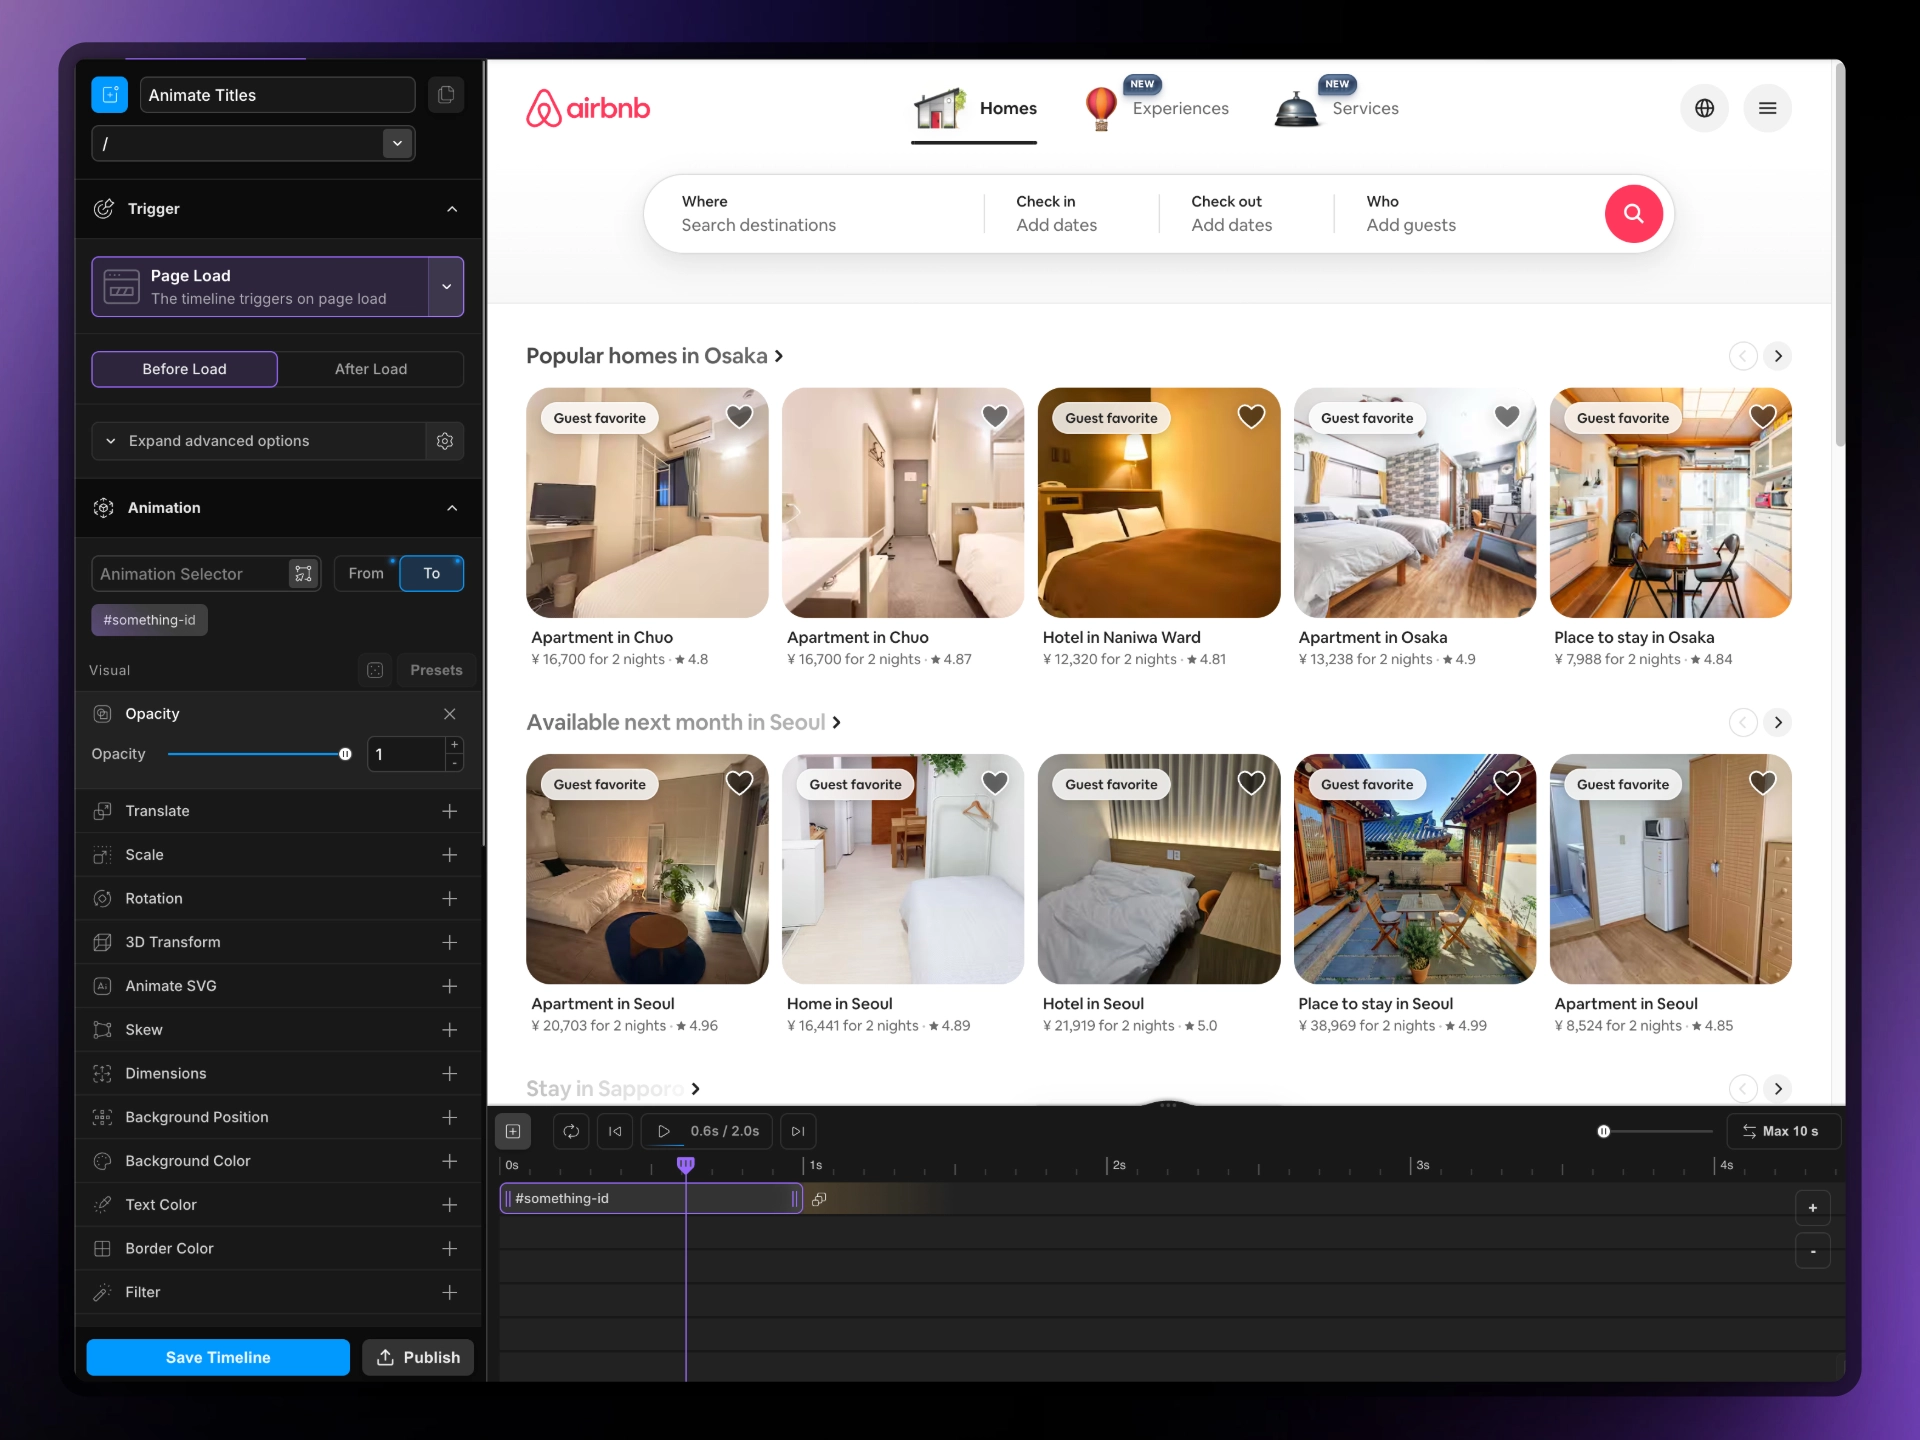This screenshot has height=1440, width=1920.
Task: Select the Before Load option
Action: pos(184,369)
